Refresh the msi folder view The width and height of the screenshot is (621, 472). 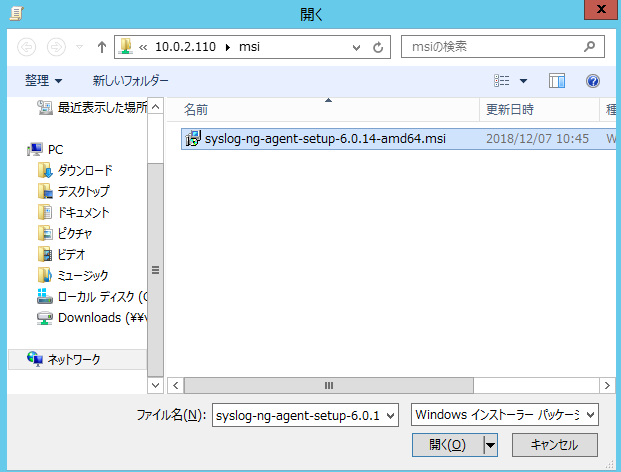pos(378,48)
